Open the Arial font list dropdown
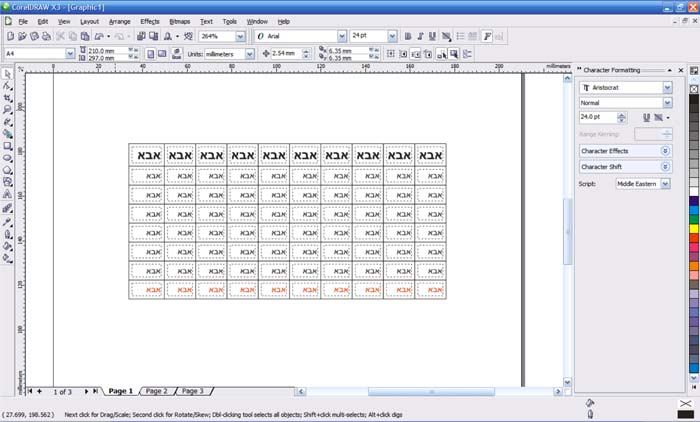Viewport: 700px width, 422px height. point(342,36)
